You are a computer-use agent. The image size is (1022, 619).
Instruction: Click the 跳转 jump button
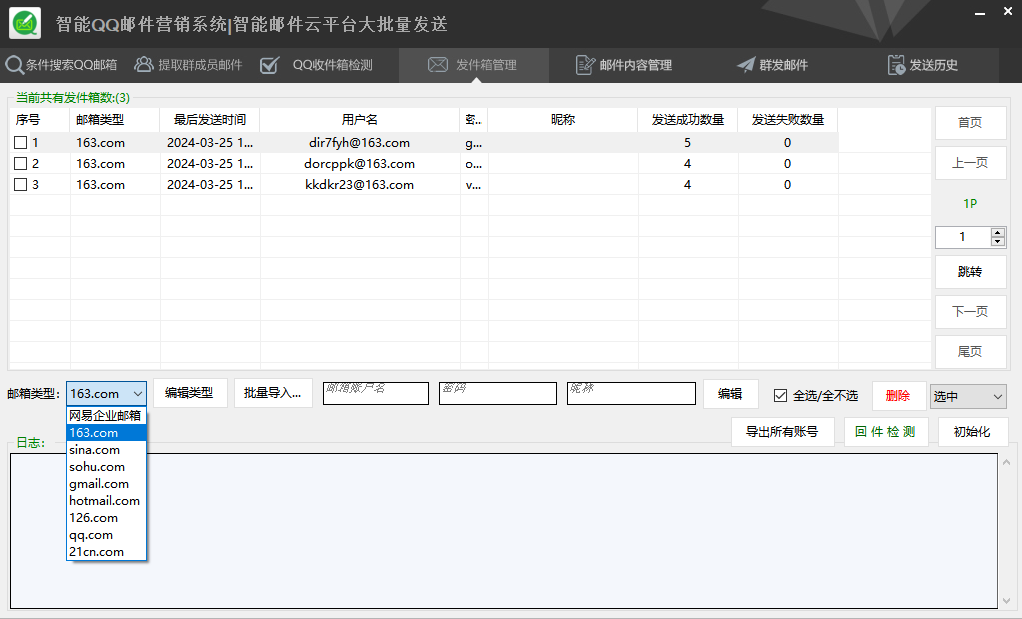pos(970,272)
